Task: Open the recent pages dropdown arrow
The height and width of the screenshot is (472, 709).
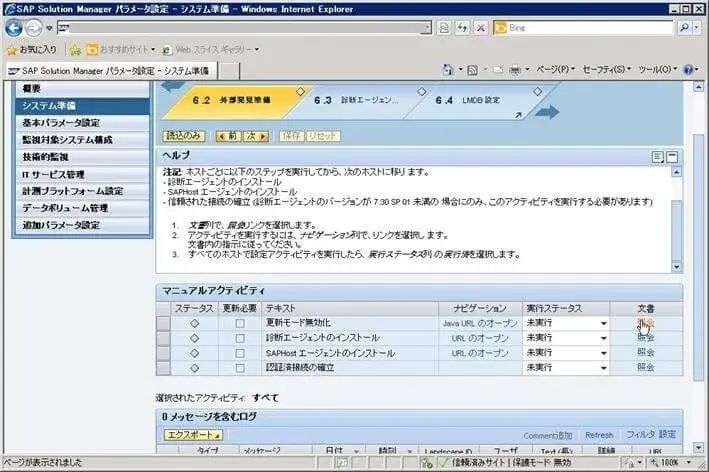Action: click(x=49, y=28)
